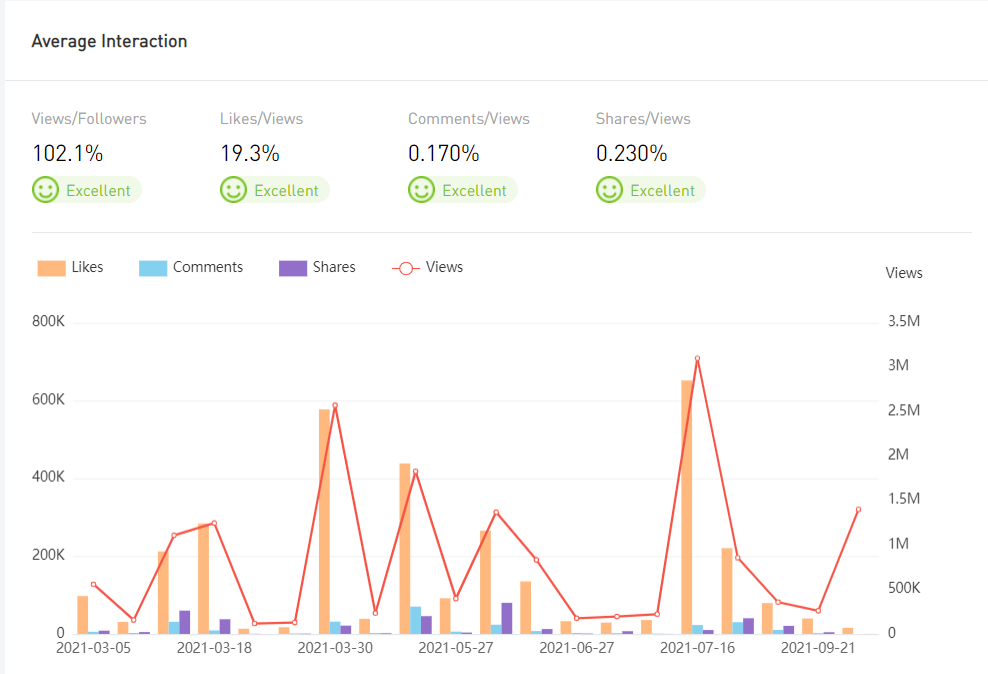Click the 102.1% Views/Followers value
Viewport: 988px width, 674px height.
tap(68, 154)
